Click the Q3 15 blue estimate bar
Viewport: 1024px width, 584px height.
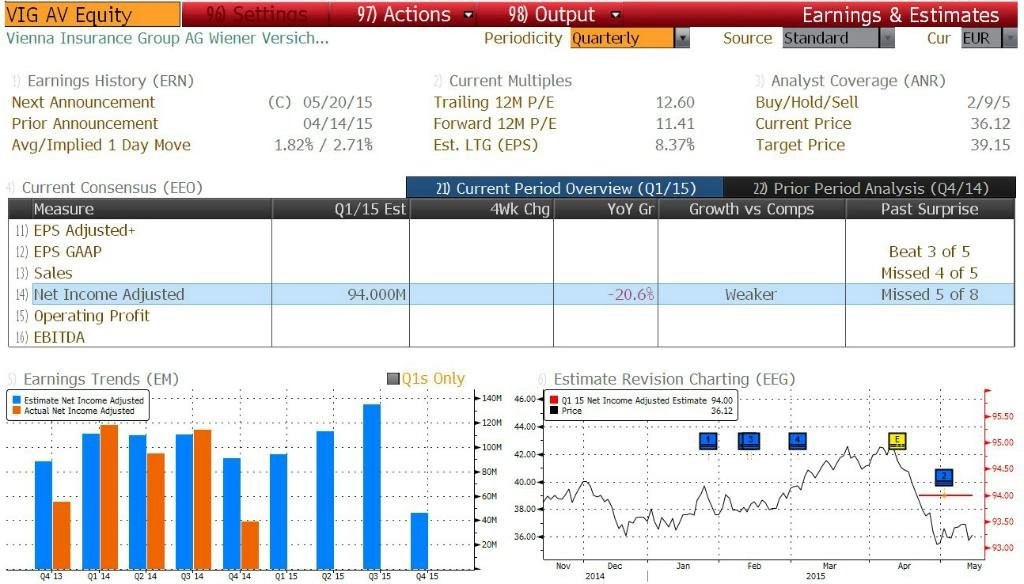pos(372,486)
